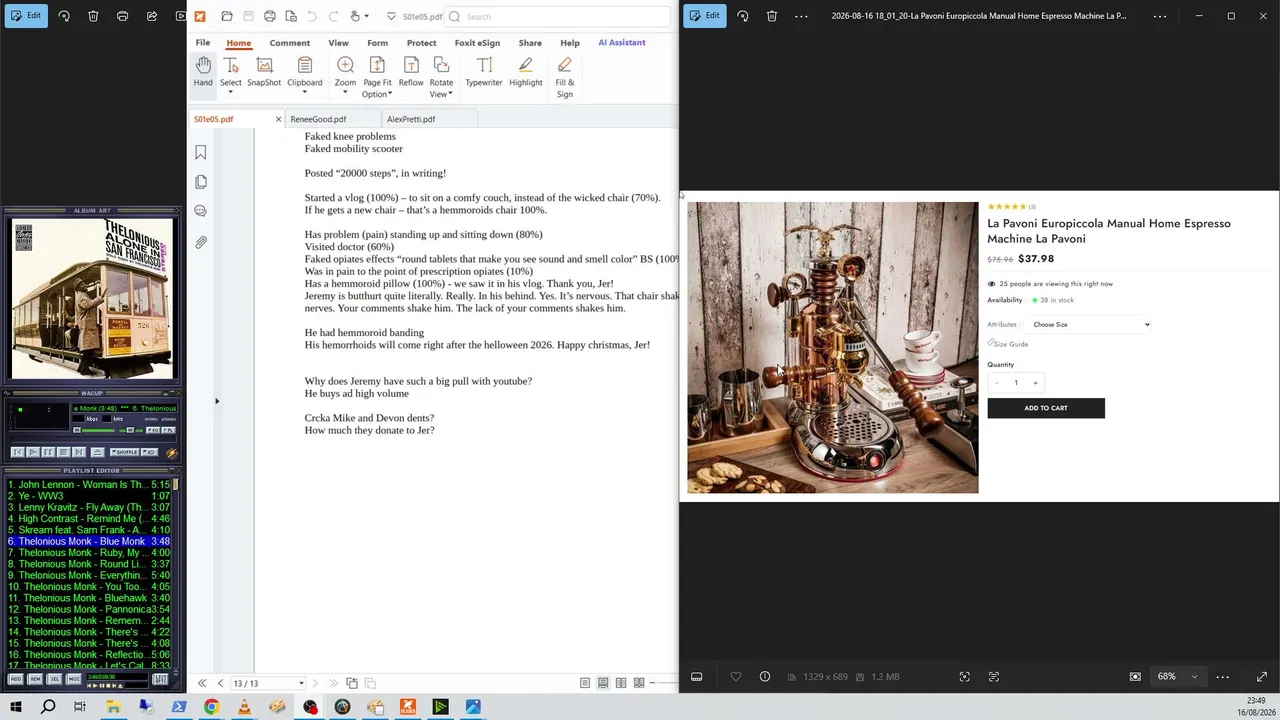This screenshot has height=720, width=1280.
Task: Open VLC media player from the taskbar
Action: (x=245, y=707)
